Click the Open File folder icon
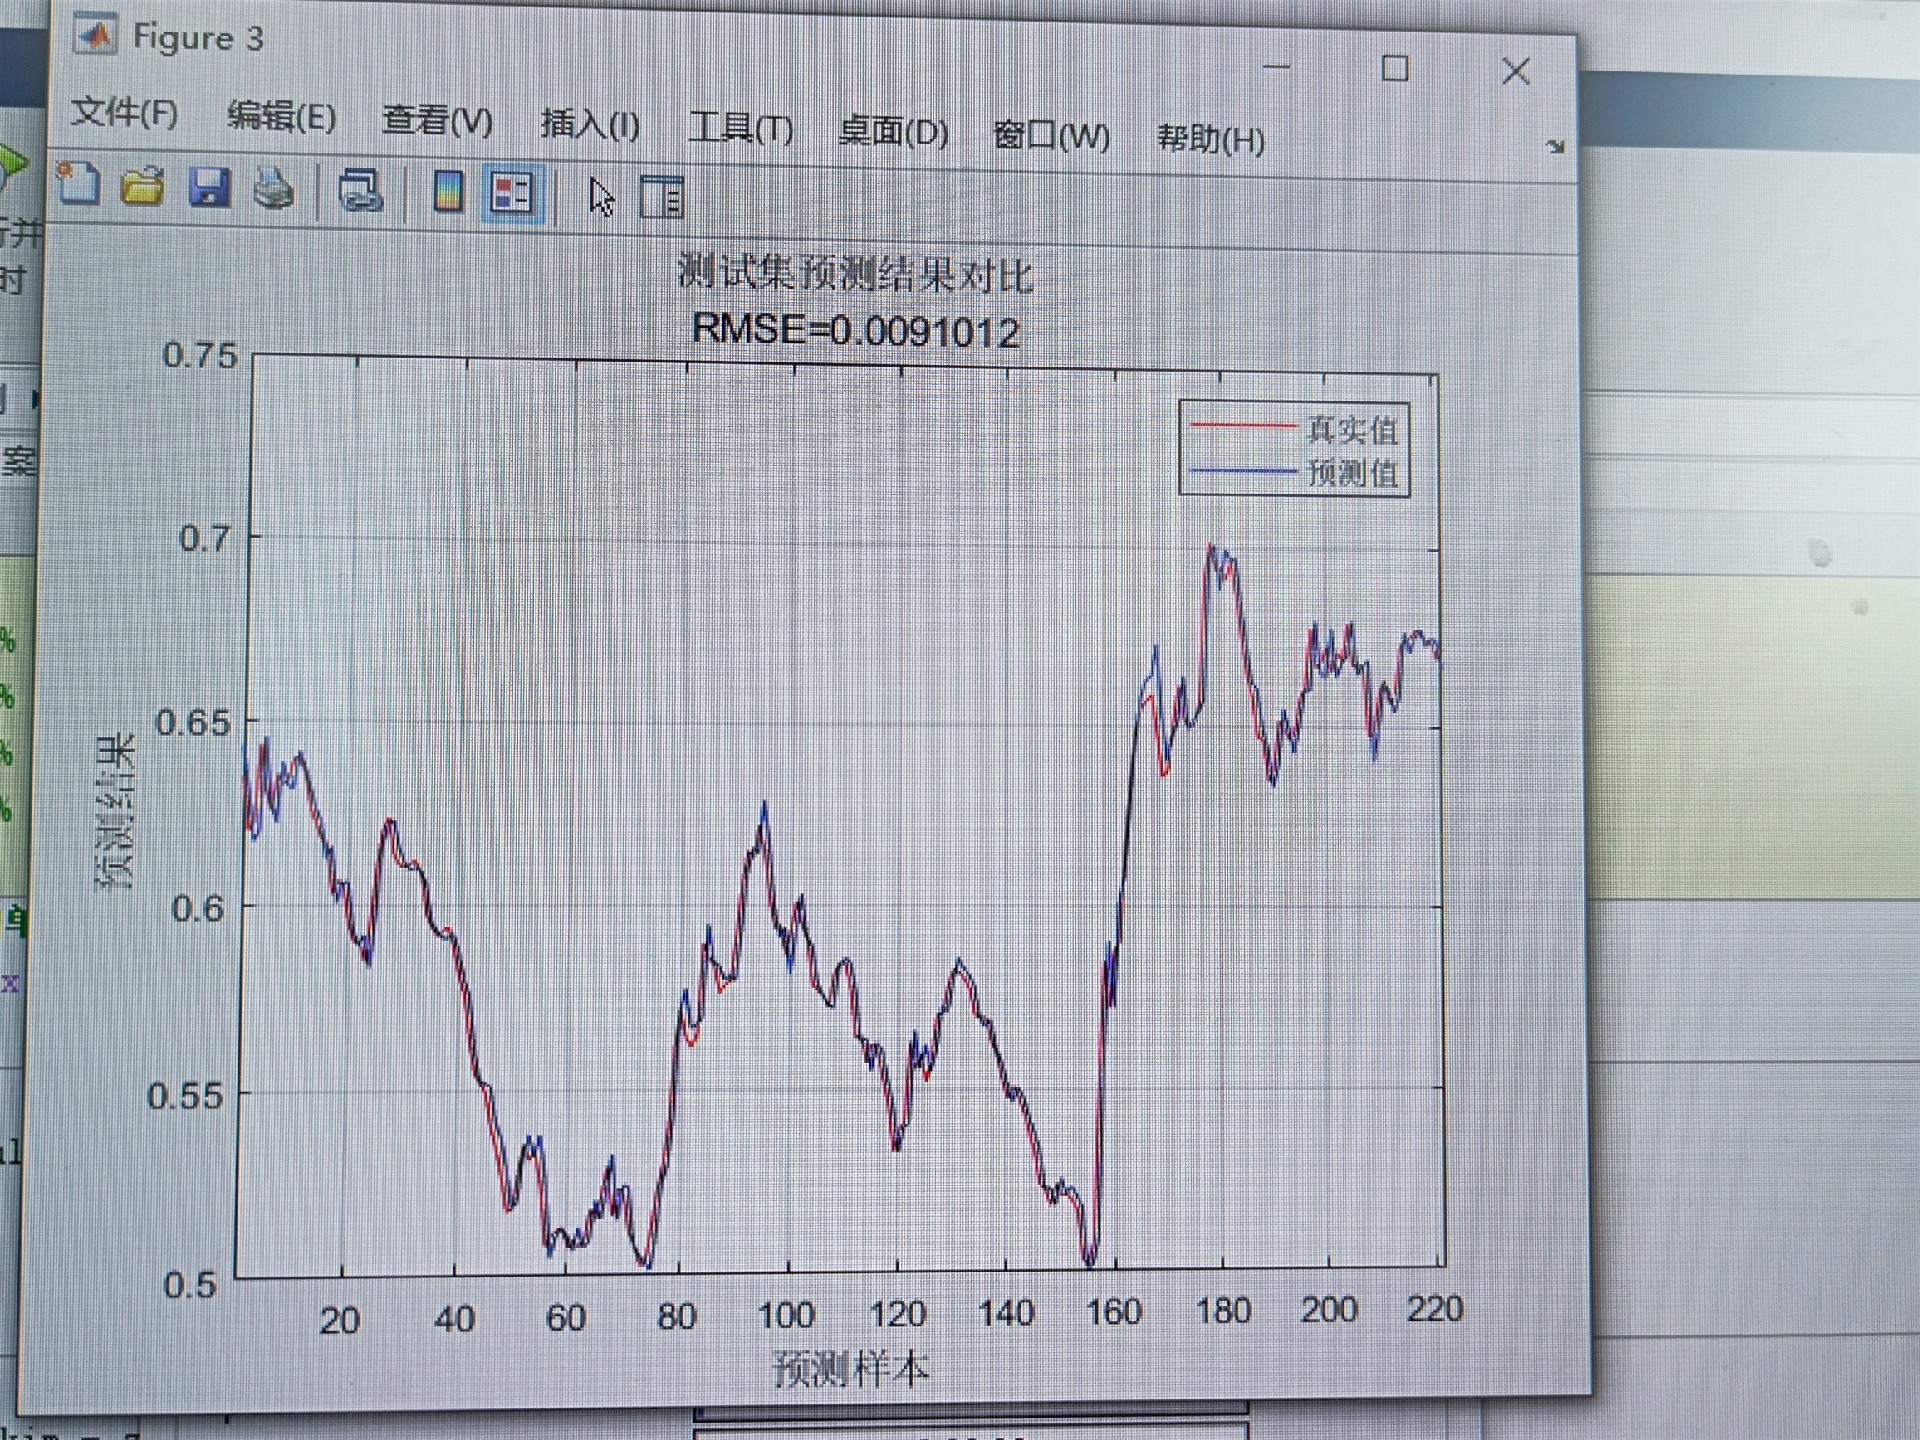 coord(142,187)
